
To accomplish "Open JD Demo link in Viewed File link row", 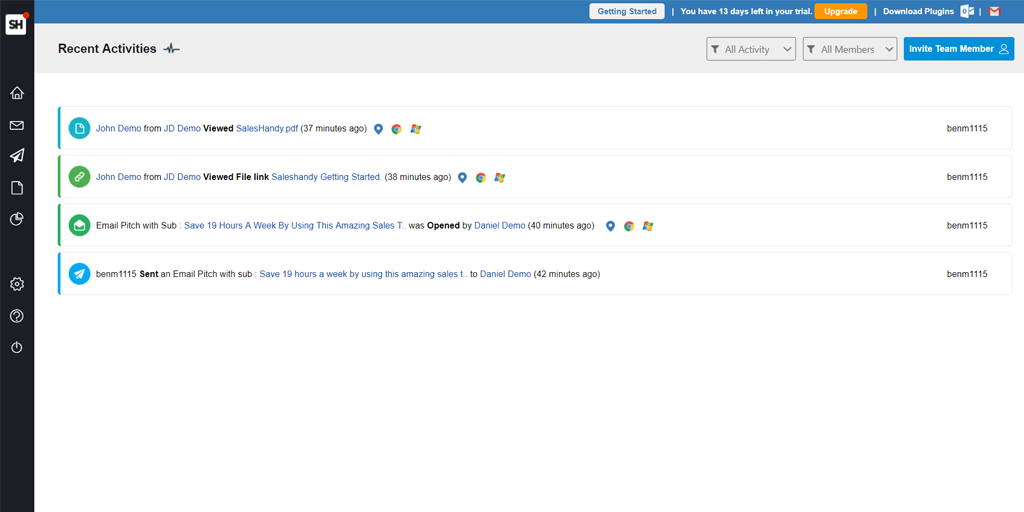I will (182, 177).
